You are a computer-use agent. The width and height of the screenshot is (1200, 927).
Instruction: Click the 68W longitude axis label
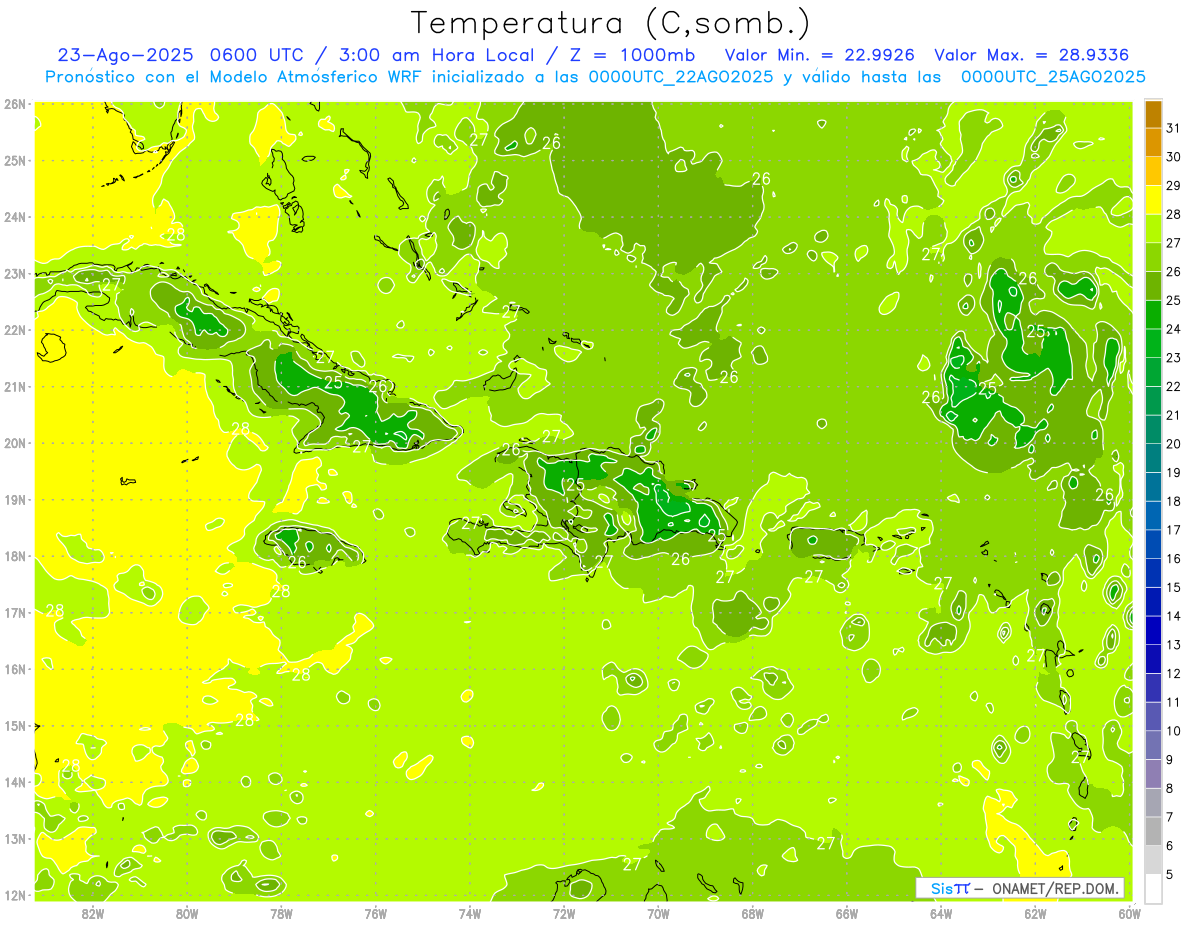coord(752,913)
